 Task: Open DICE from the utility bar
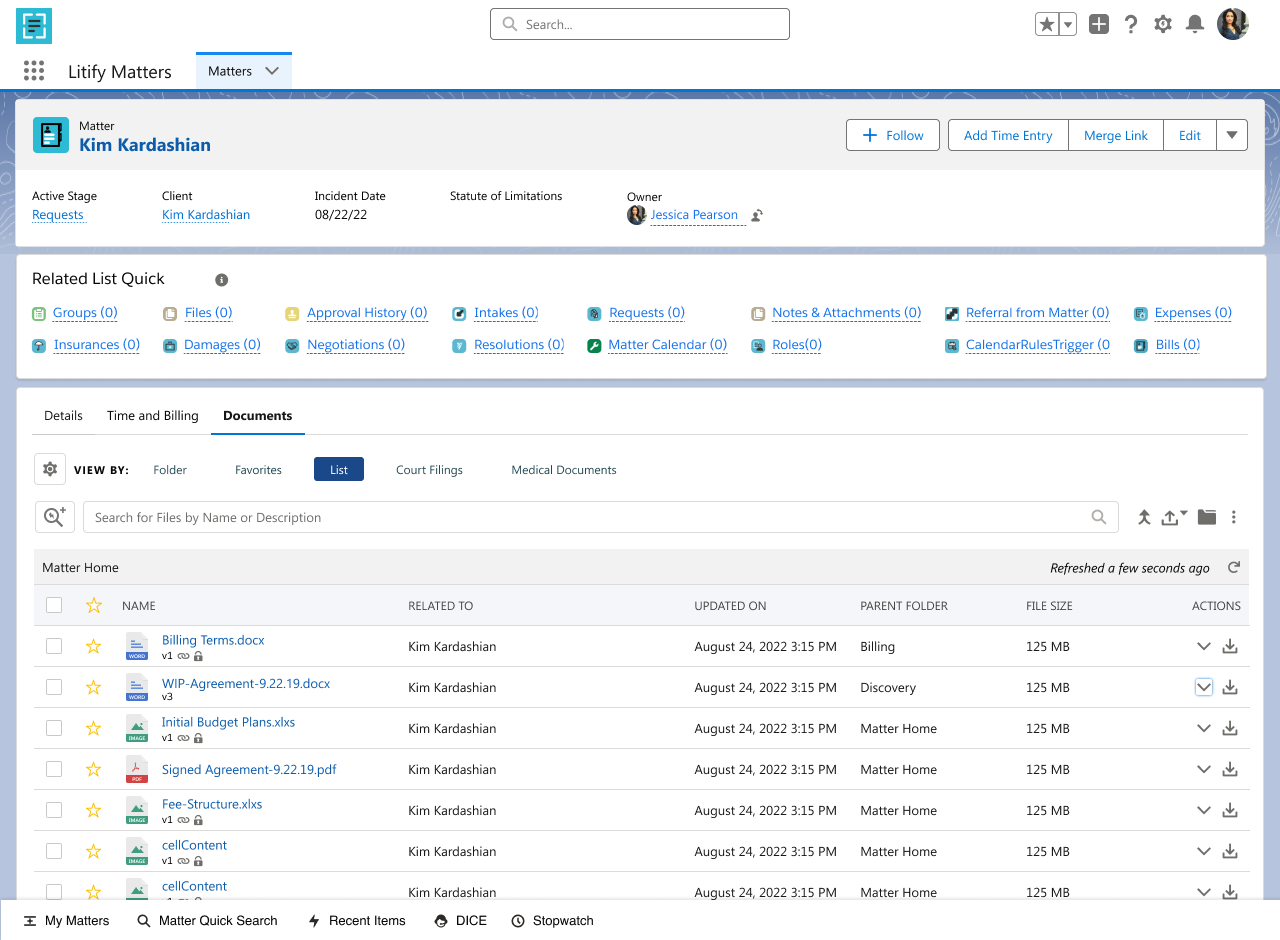pos(461,921)
